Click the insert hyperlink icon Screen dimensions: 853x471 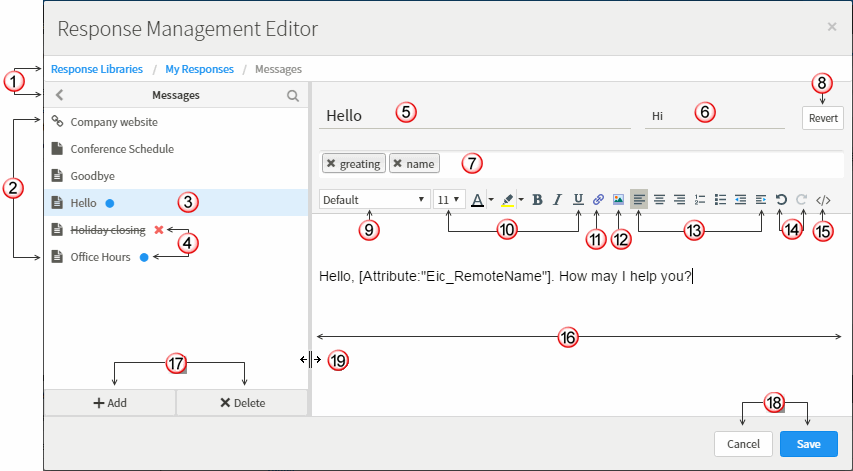[598, 199]
